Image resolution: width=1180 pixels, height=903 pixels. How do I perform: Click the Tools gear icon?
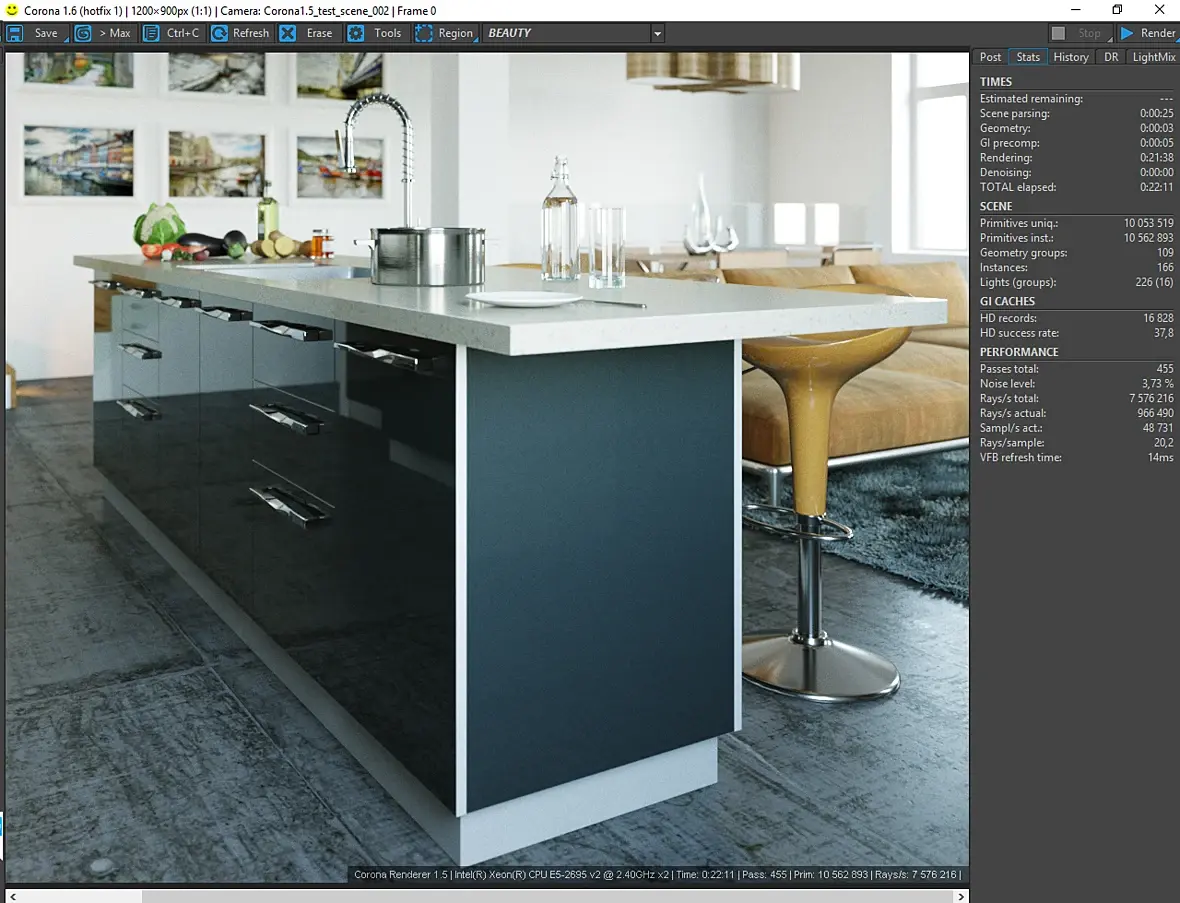[356, 33]
